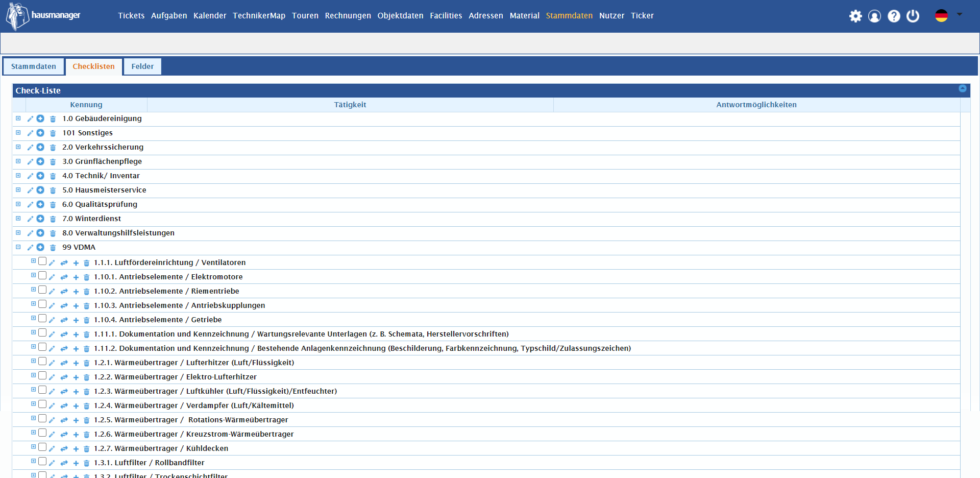The image size is (980, 478).
Task: Click the link arrows icon for 1.10.2. Riementriebe
Action: coord(64,291)
